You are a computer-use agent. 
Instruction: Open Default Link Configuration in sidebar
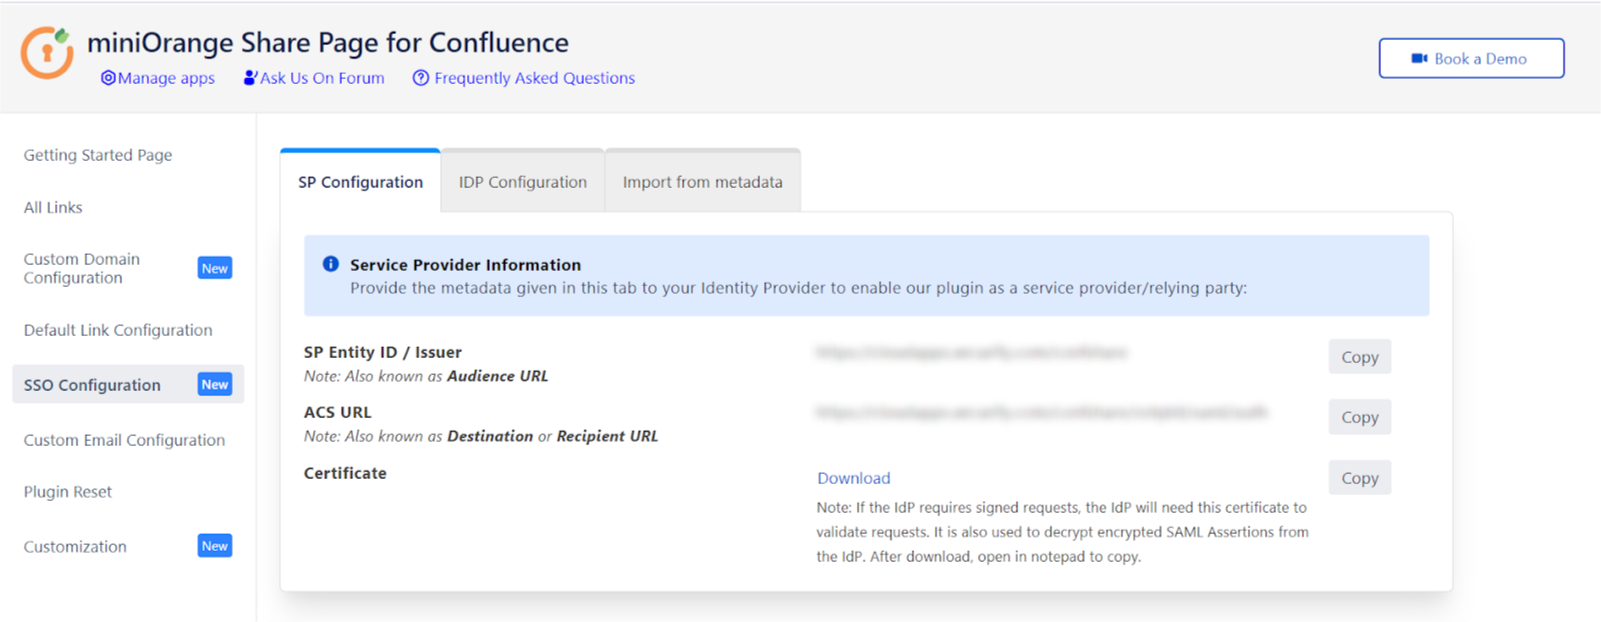pyautogui.click(x=118, y=330)
